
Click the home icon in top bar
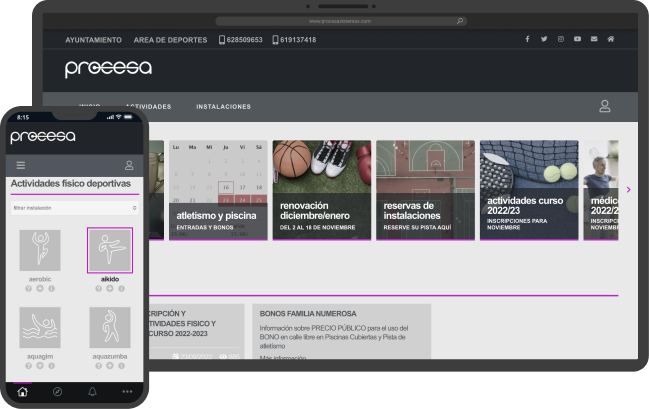pos(610,39)
